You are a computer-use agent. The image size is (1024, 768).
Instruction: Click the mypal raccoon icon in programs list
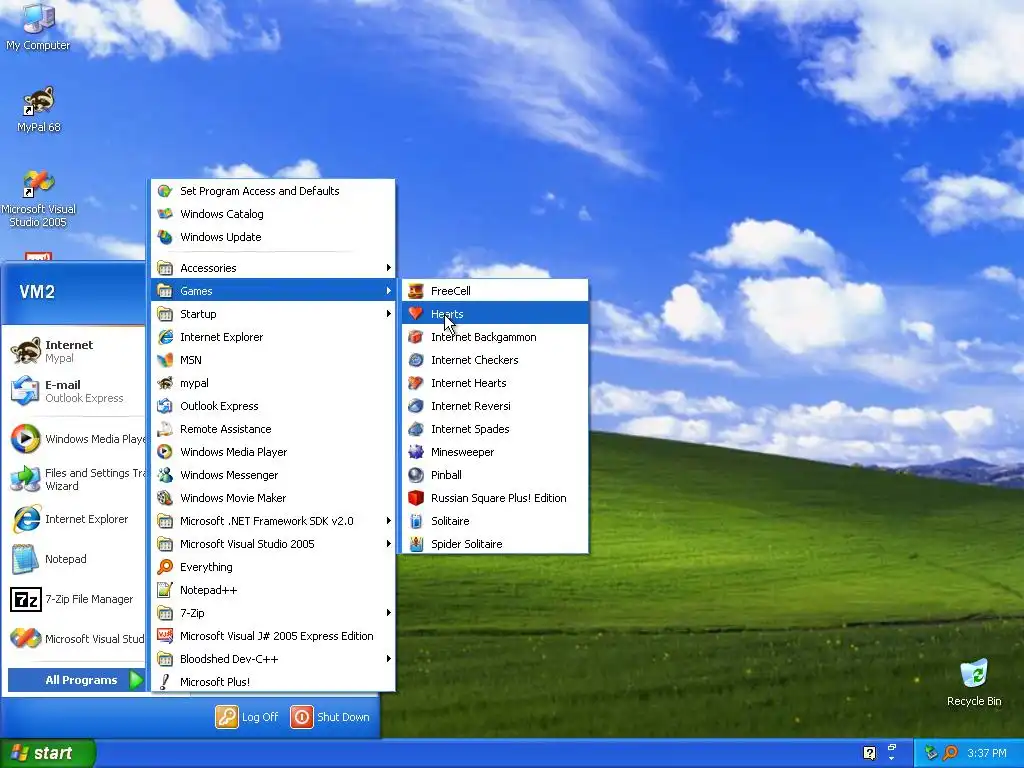pyautogui.click(x=165, y=383)
